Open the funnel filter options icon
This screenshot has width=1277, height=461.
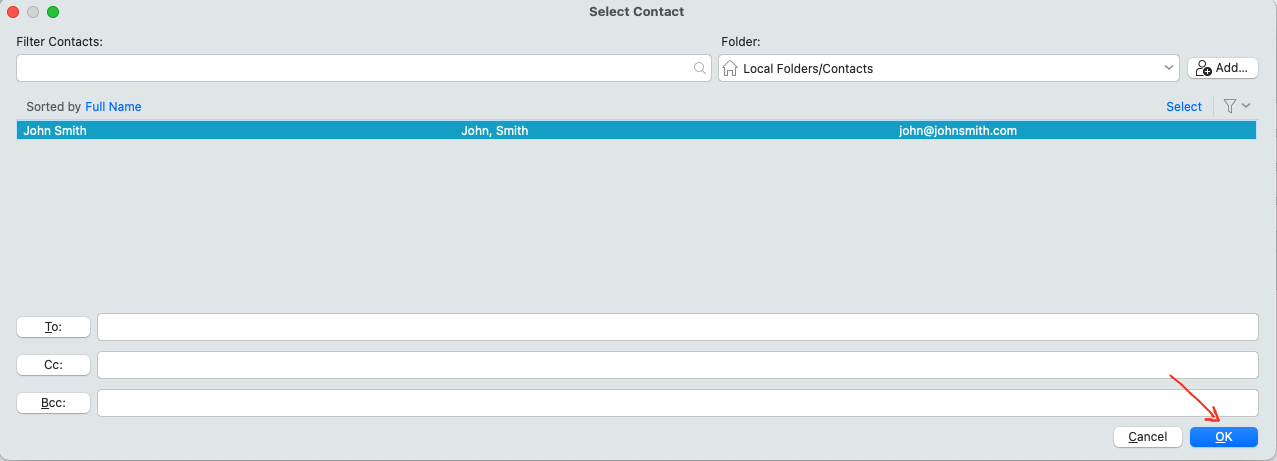[1230, 106]
